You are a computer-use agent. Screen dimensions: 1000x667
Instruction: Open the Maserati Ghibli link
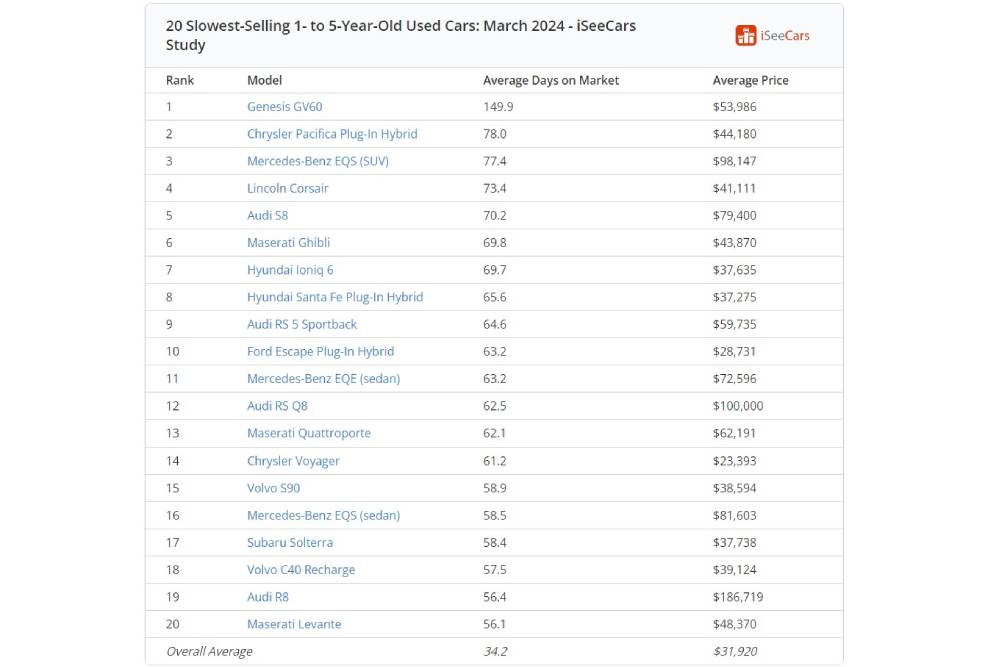288,242
